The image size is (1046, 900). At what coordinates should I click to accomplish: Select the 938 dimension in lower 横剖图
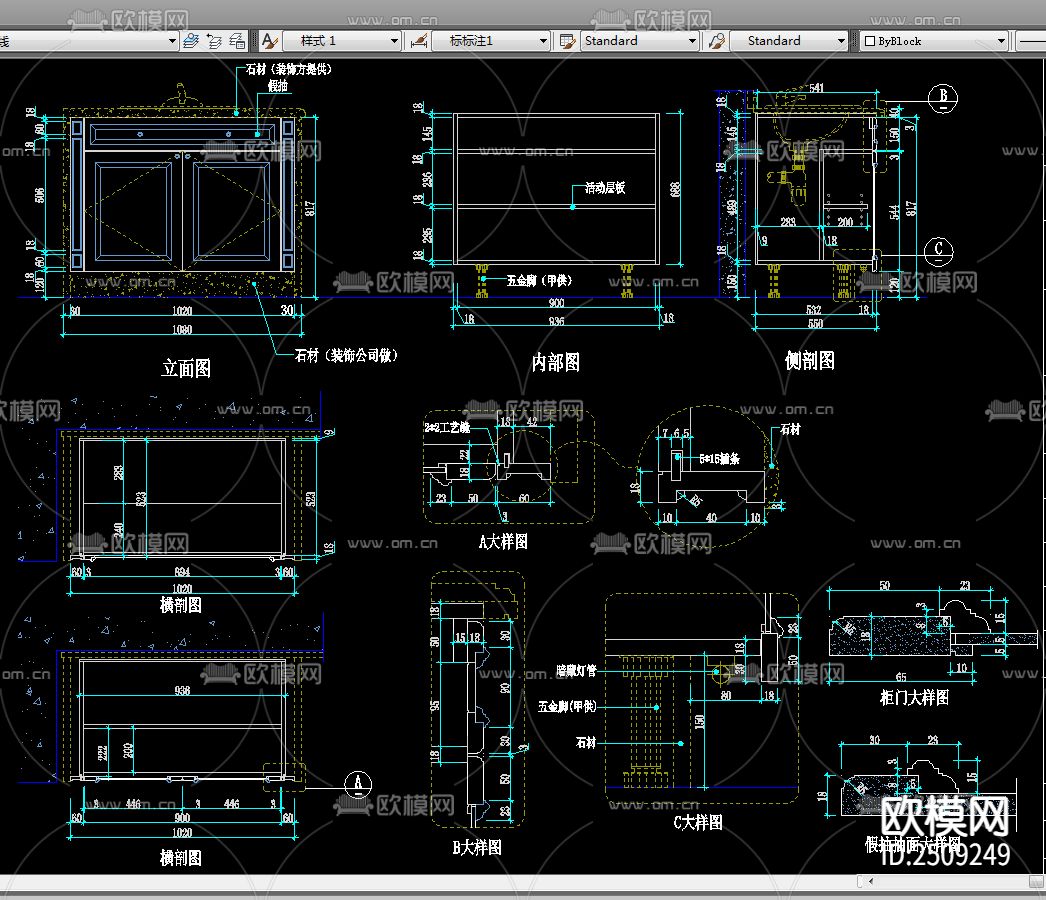(182, 691)
